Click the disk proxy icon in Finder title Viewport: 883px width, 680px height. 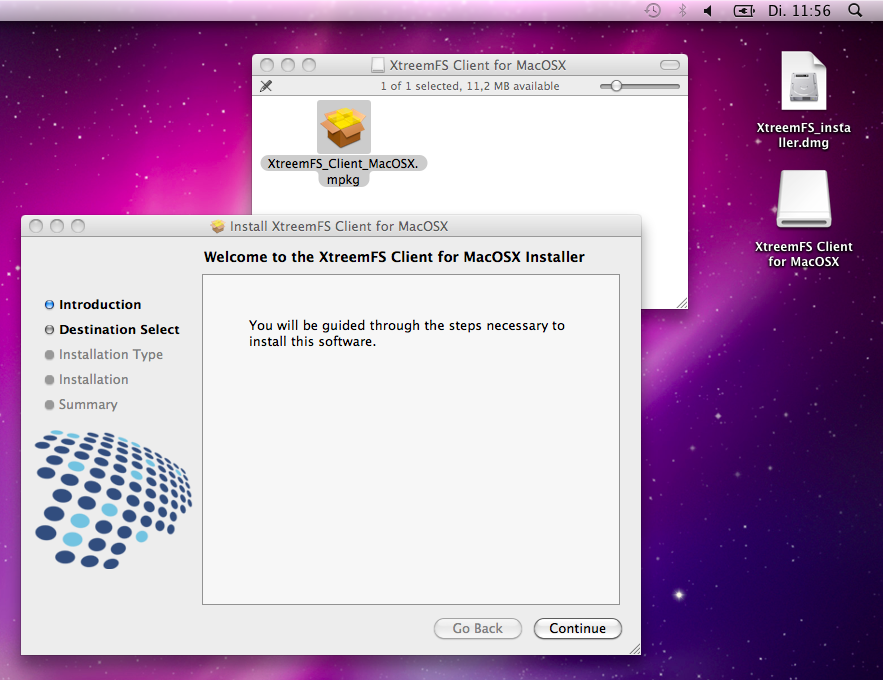pyautogui.click(x=378, y=65)
